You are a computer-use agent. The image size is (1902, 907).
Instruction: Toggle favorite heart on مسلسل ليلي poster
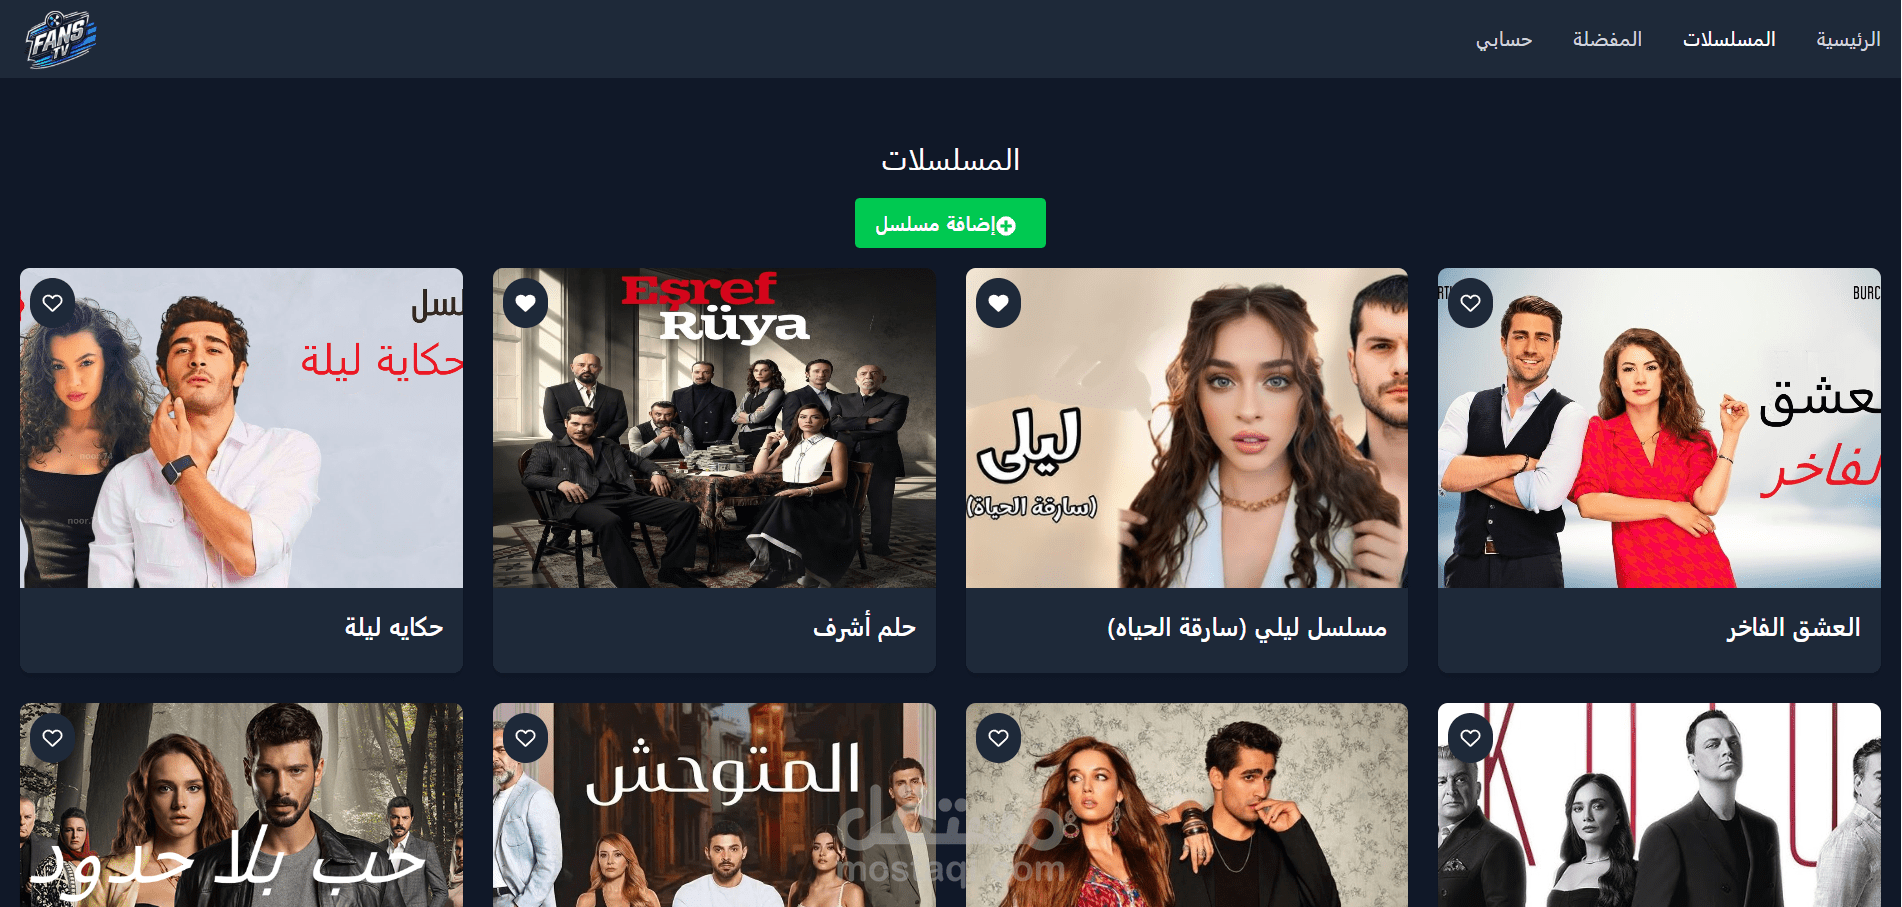[x=999, y=303]
